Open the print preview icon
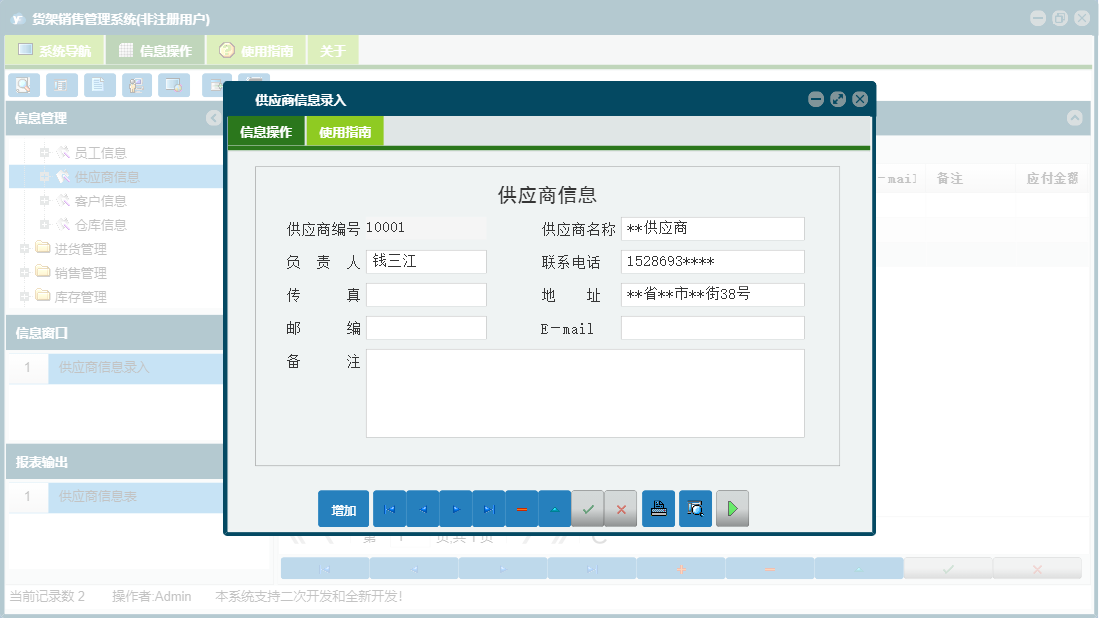 (695, 508)
